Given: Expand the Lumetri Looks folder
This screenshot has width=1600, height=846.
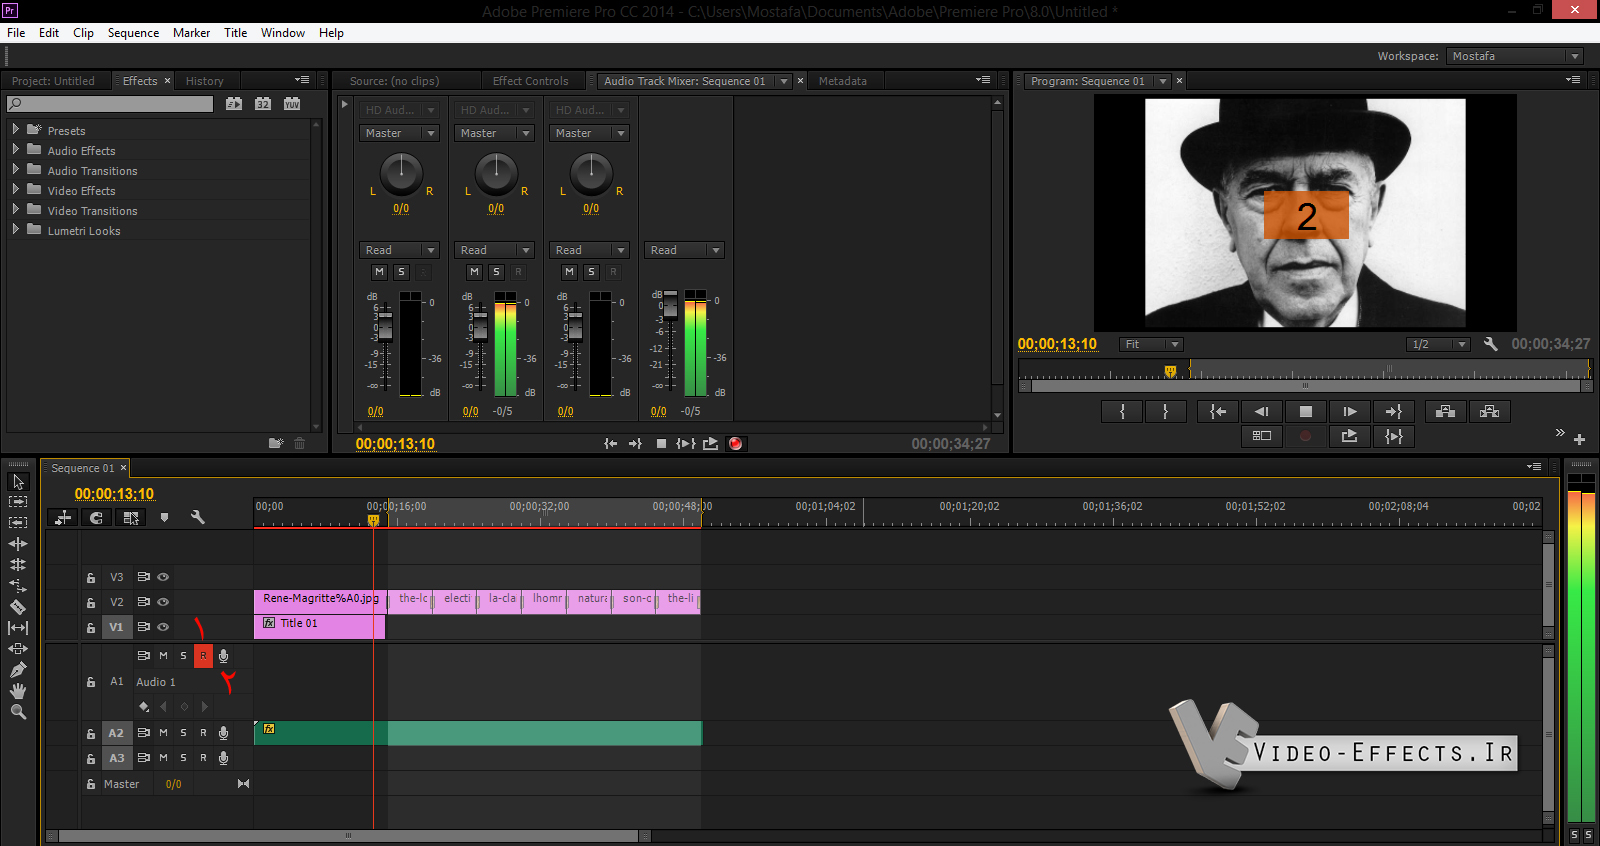Looking at the screenshot, I should 15,229.
